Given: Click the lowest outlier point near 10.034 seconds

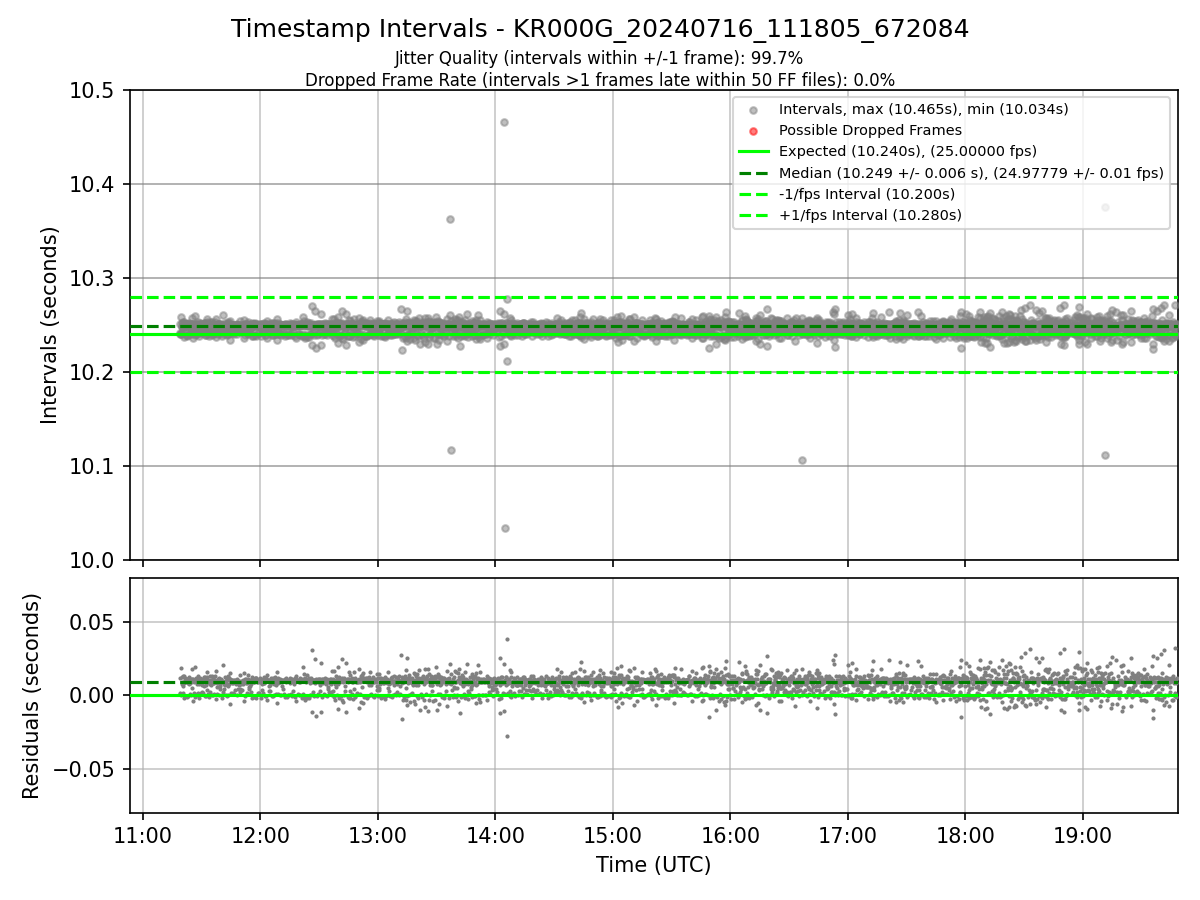Looking at the screenshot, I should click(x=505, y=528).
